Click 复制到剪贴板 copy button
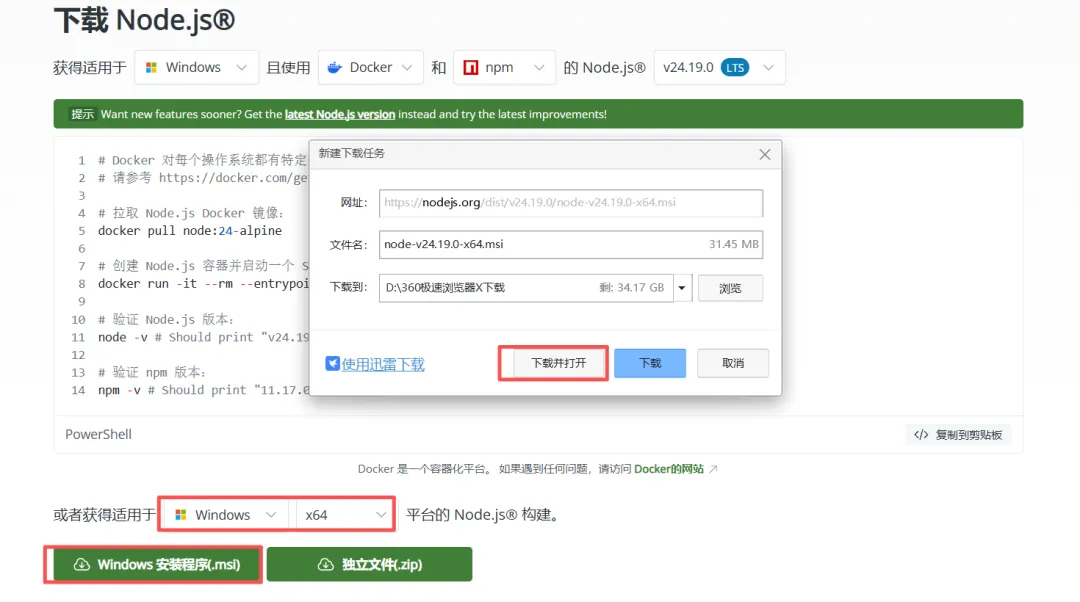 [x=958, y=435]
